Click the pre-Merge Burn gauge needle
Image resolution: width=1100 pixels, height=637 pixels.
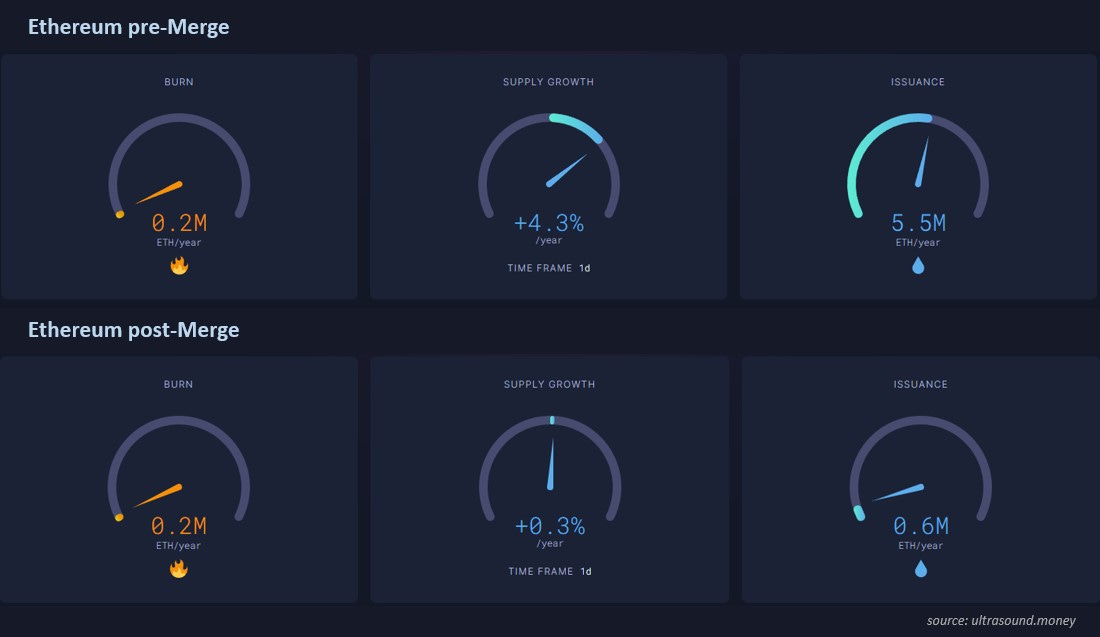159,193
